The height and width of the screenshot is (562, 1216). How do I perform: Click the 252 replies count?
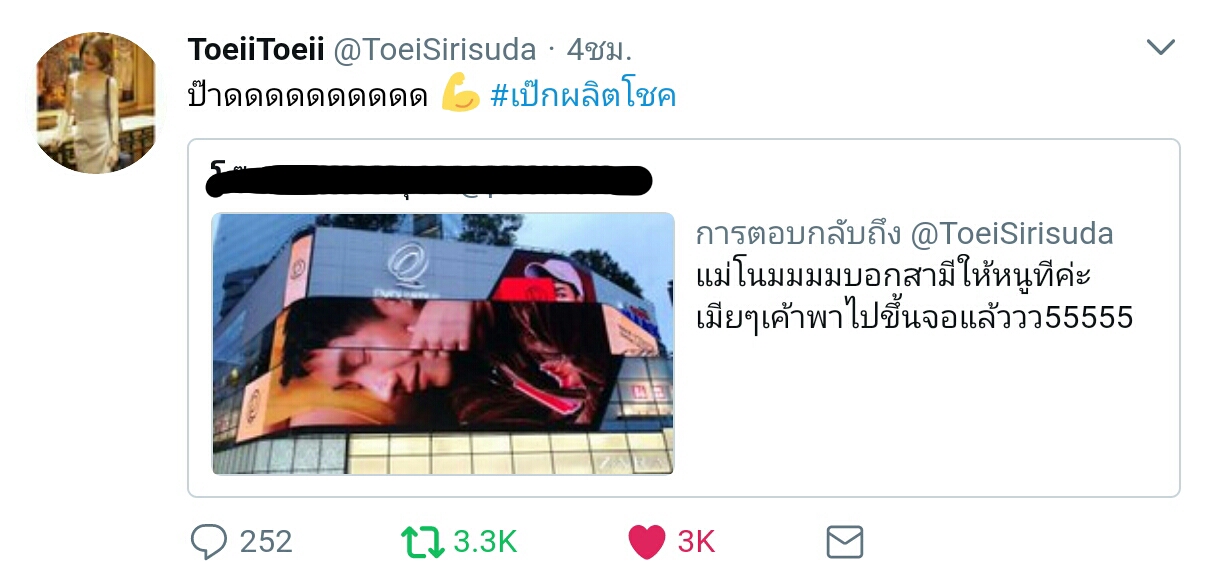point(266,541)
